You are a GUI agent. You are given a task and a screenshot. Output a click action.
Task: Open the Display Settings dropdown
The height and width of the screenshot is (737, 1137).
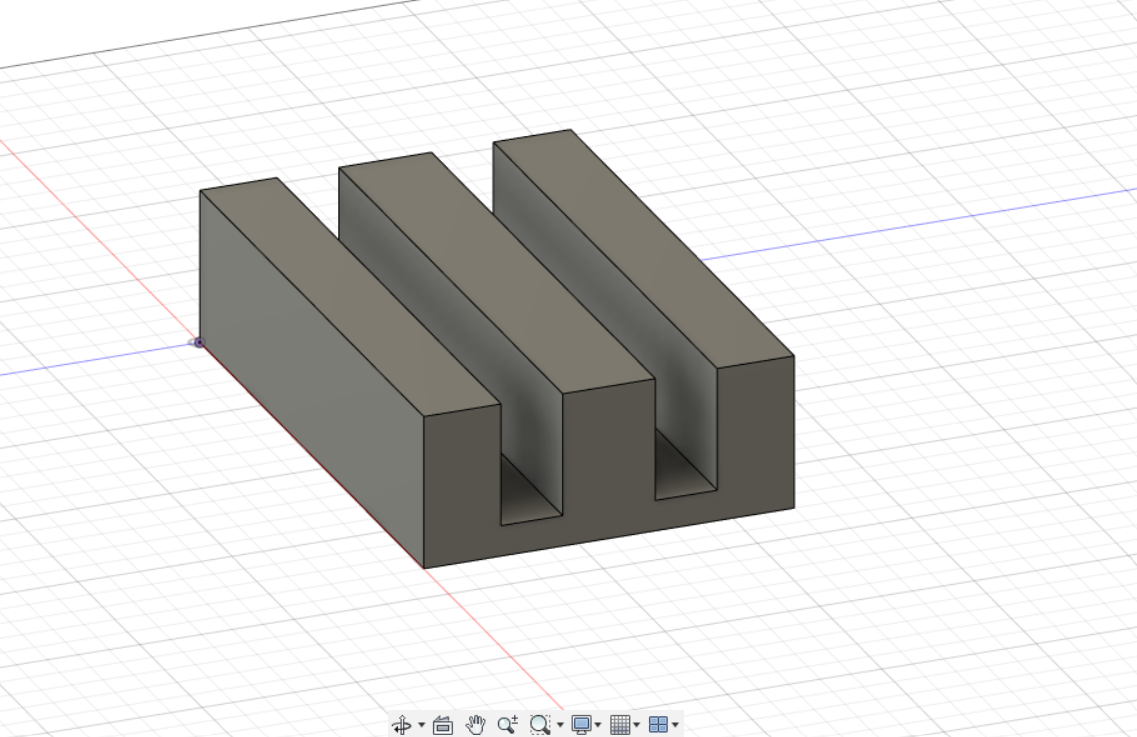(598, 723)
